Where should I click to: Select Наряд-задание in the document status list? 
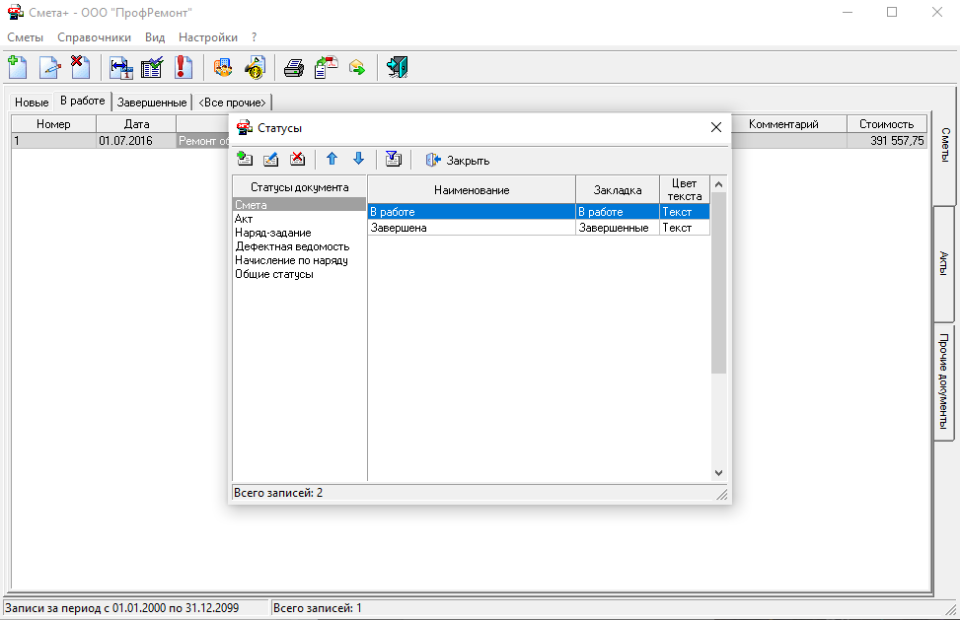coord(273,232)
